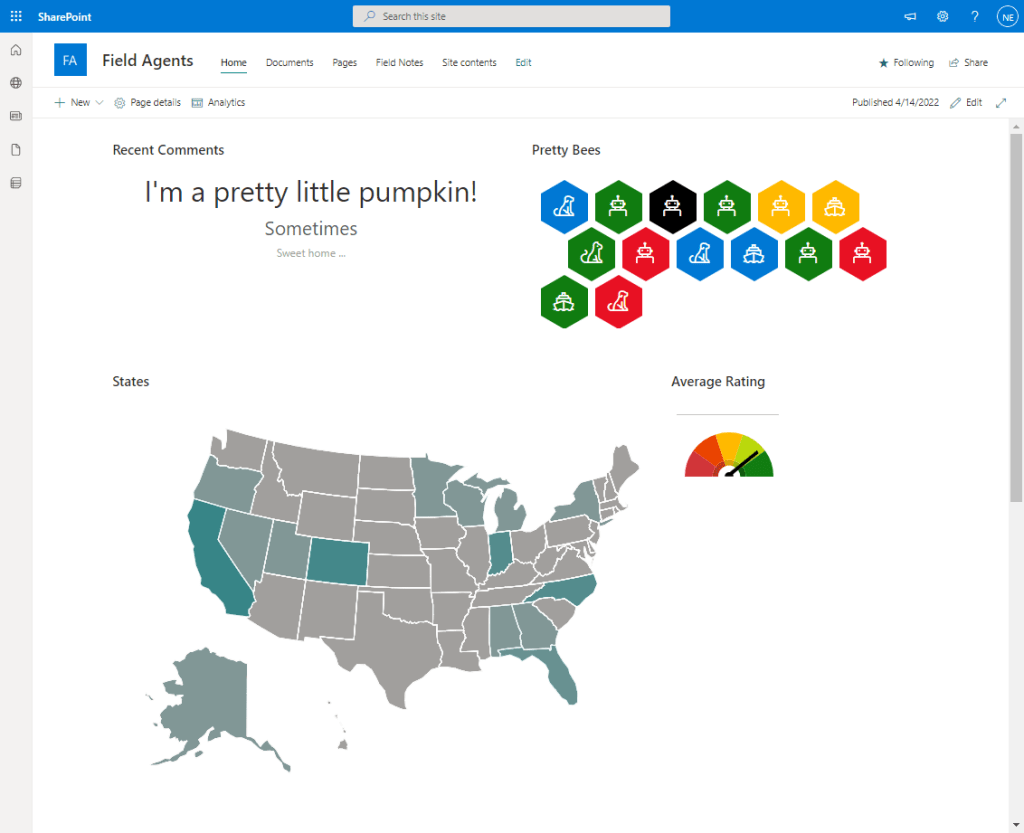Open My sites globe icon

pyautogui.click(x=16, y=83)
